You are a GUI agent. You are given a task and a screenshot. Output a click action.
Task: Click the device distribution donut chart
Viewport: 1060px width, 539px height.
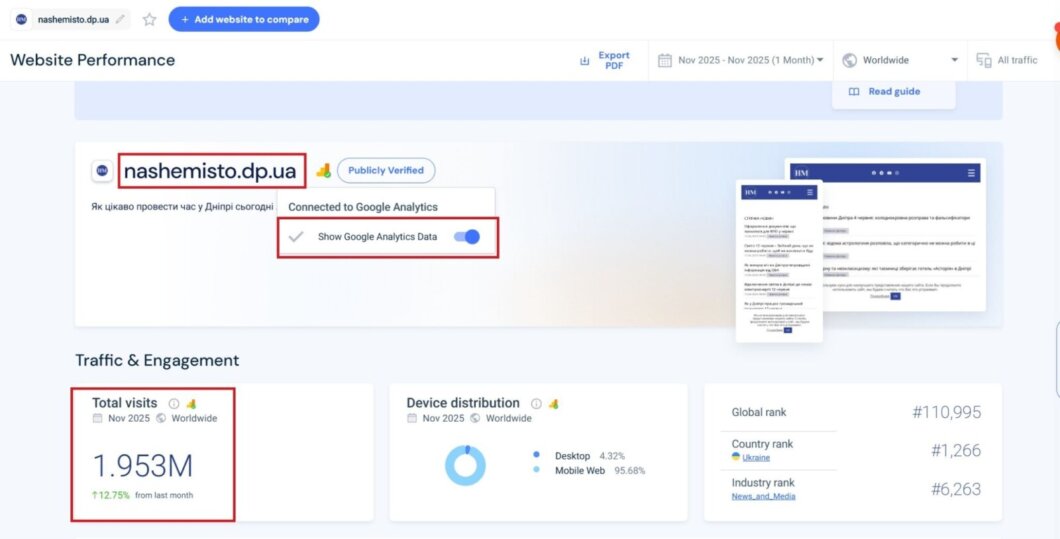[465, 465]
